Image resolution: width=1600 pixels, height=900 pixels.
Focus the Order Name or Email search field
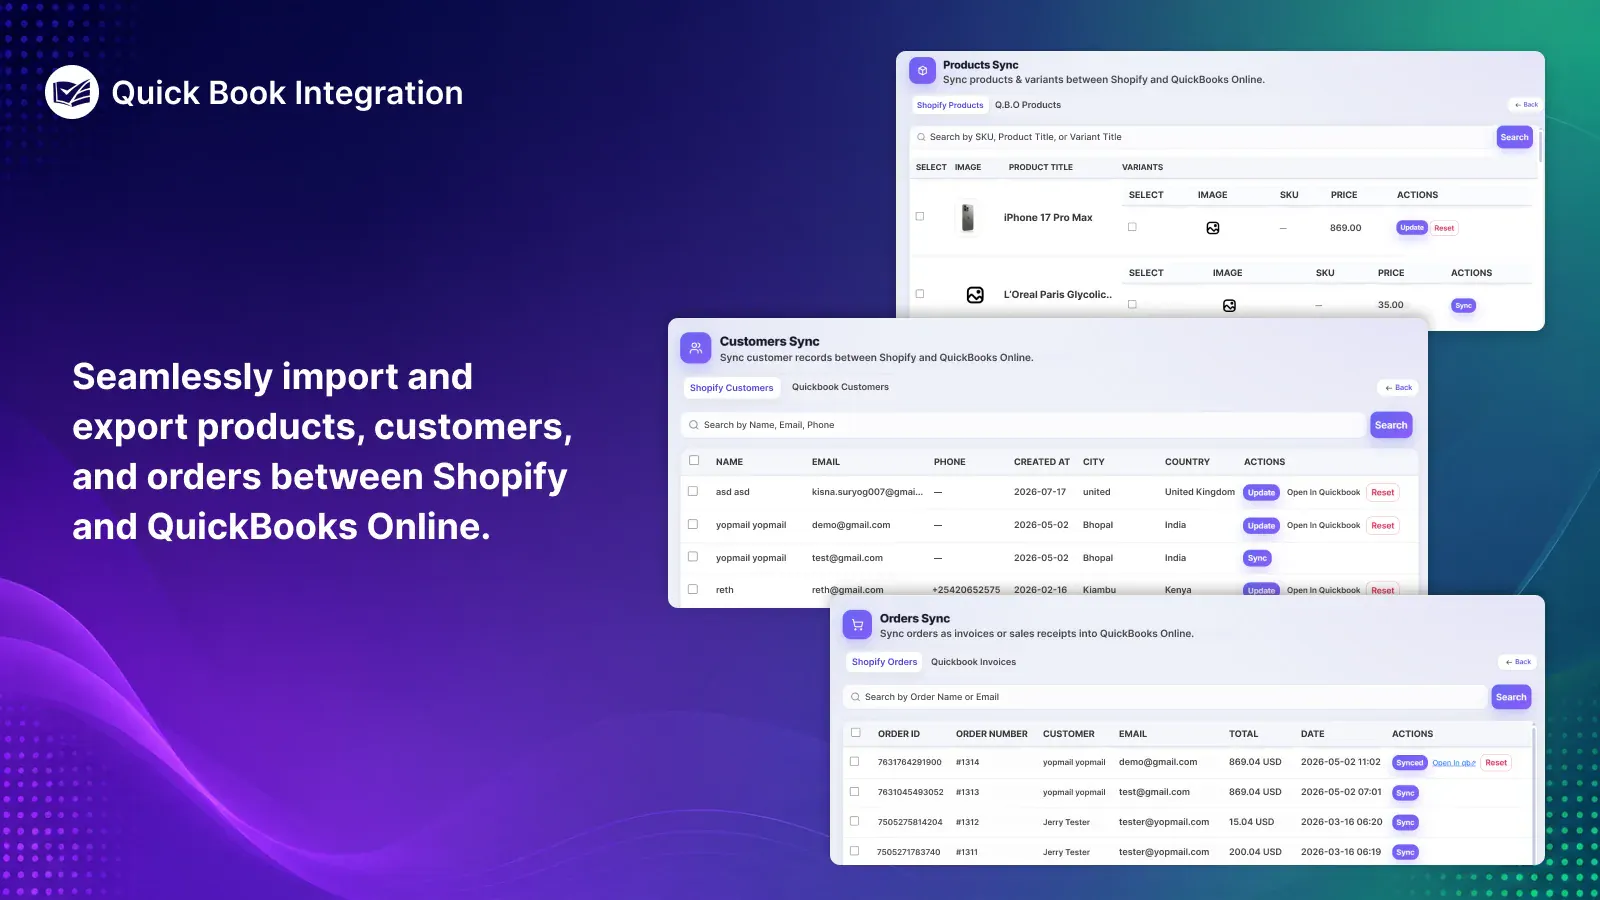point(1165,697)
